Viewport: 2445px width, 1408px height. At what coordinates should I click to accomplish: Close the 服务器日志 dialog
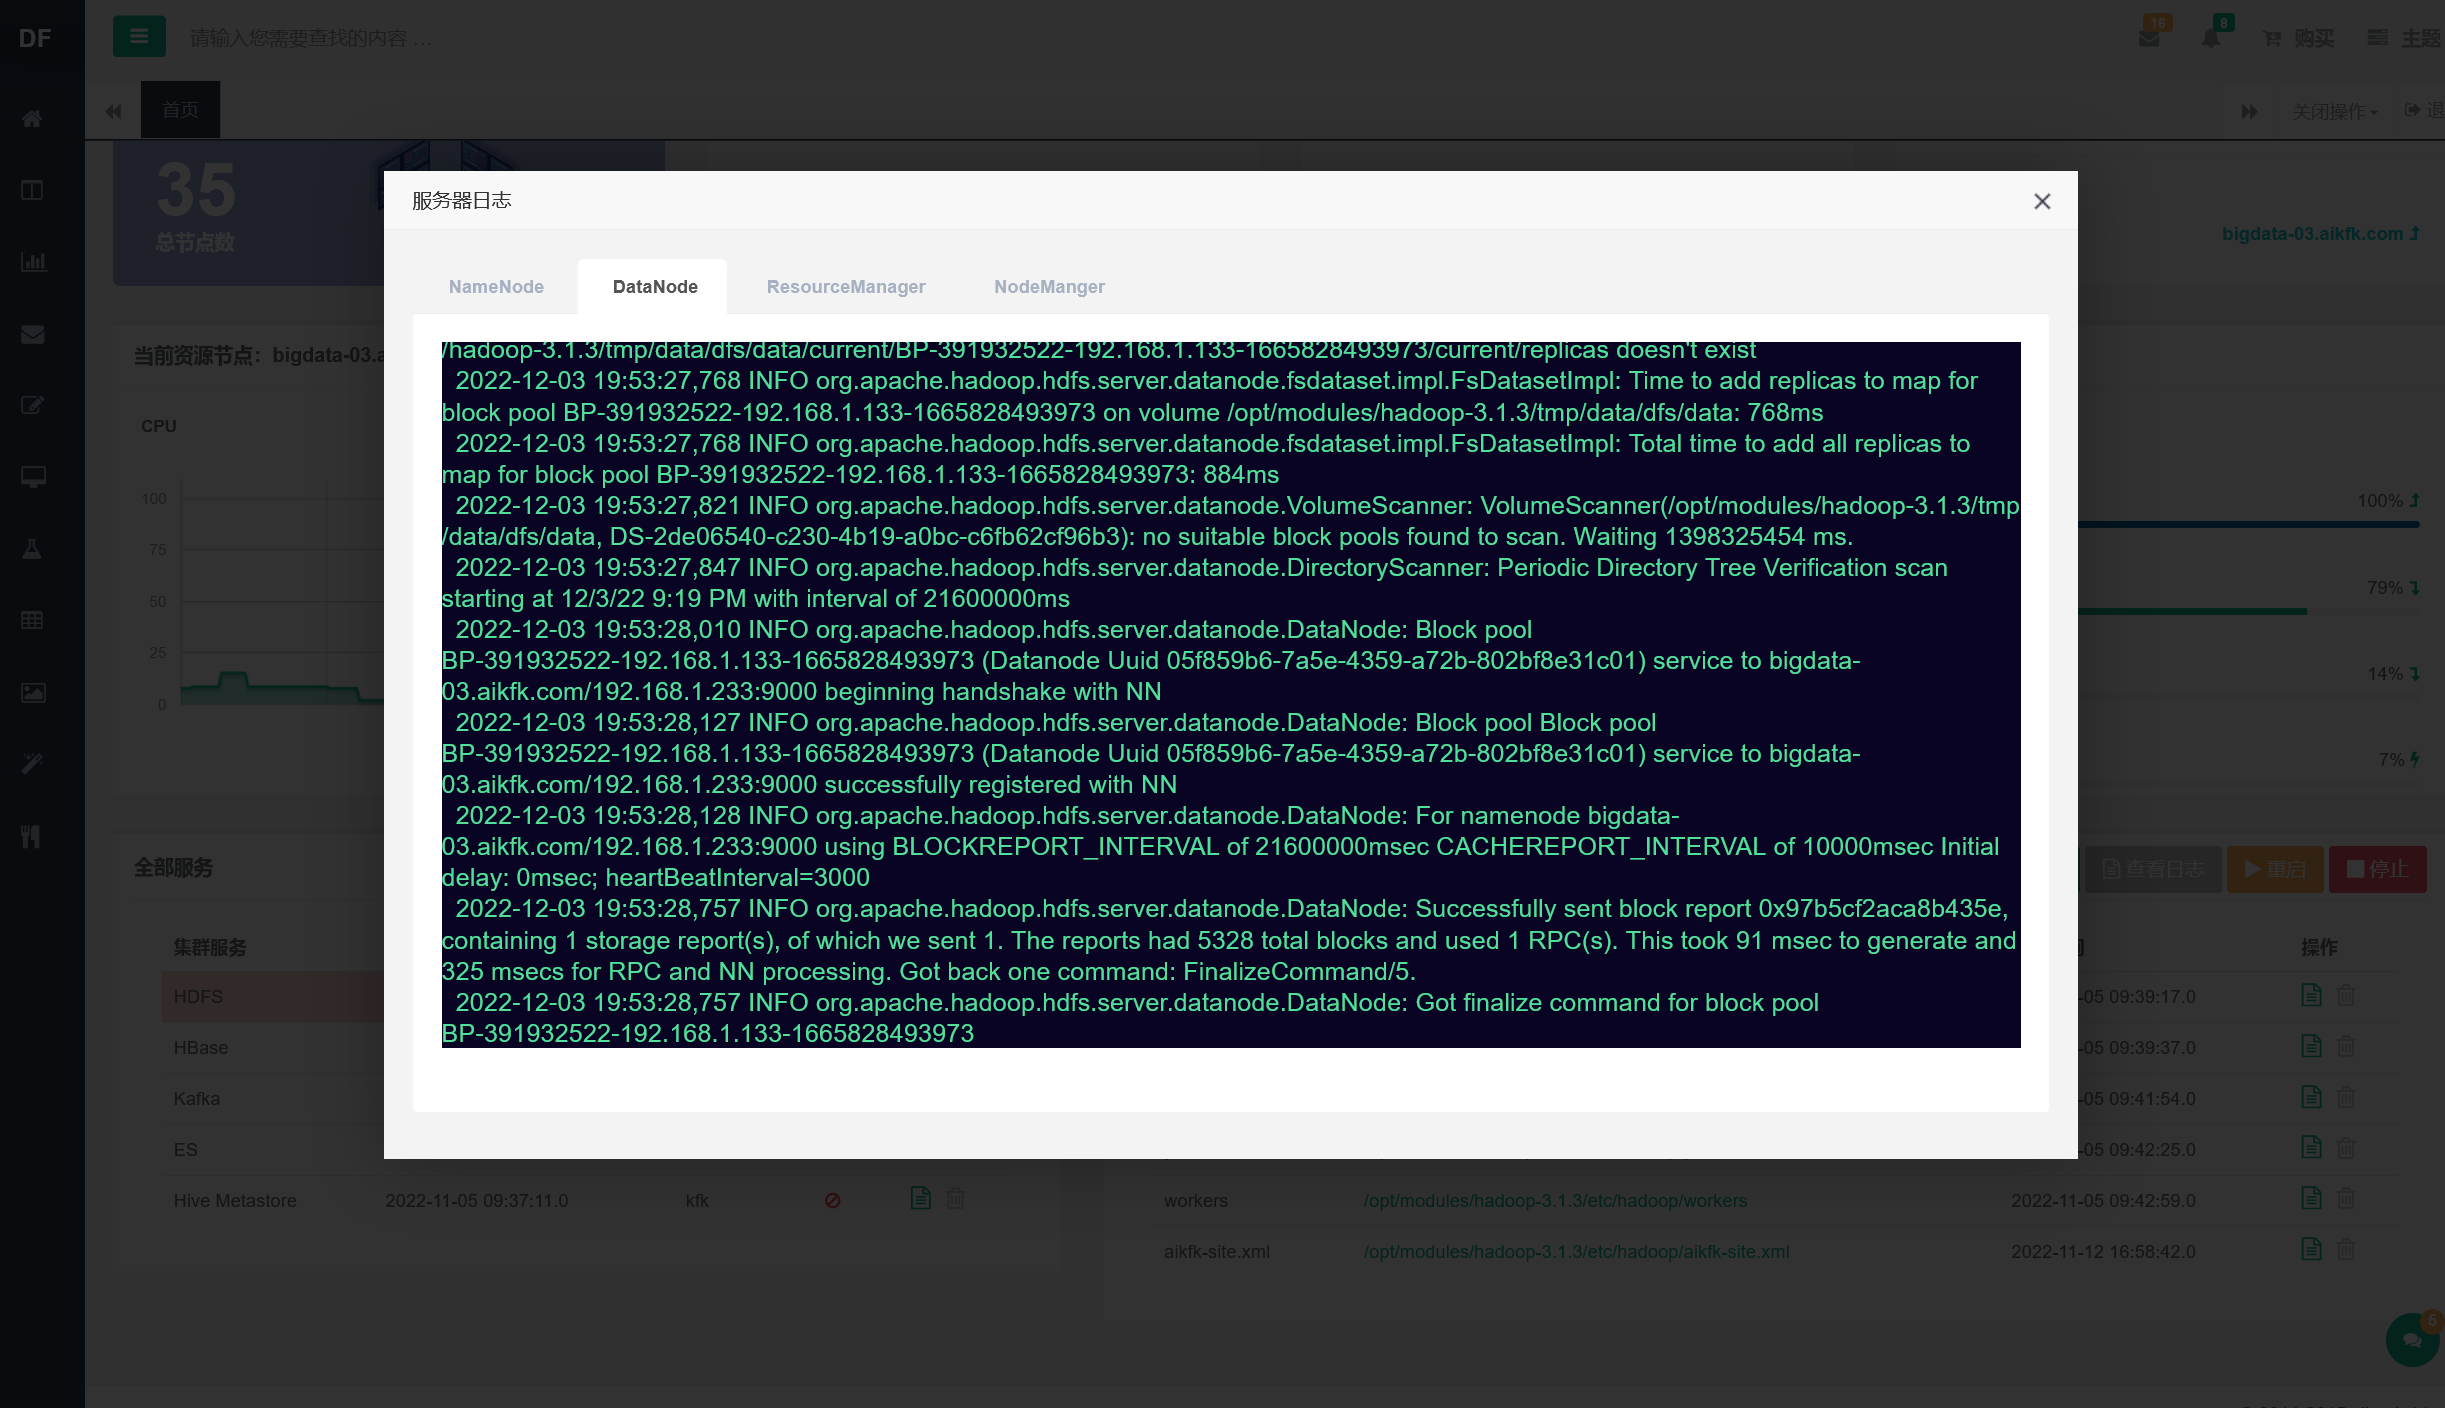click(x=2042, y=202)
